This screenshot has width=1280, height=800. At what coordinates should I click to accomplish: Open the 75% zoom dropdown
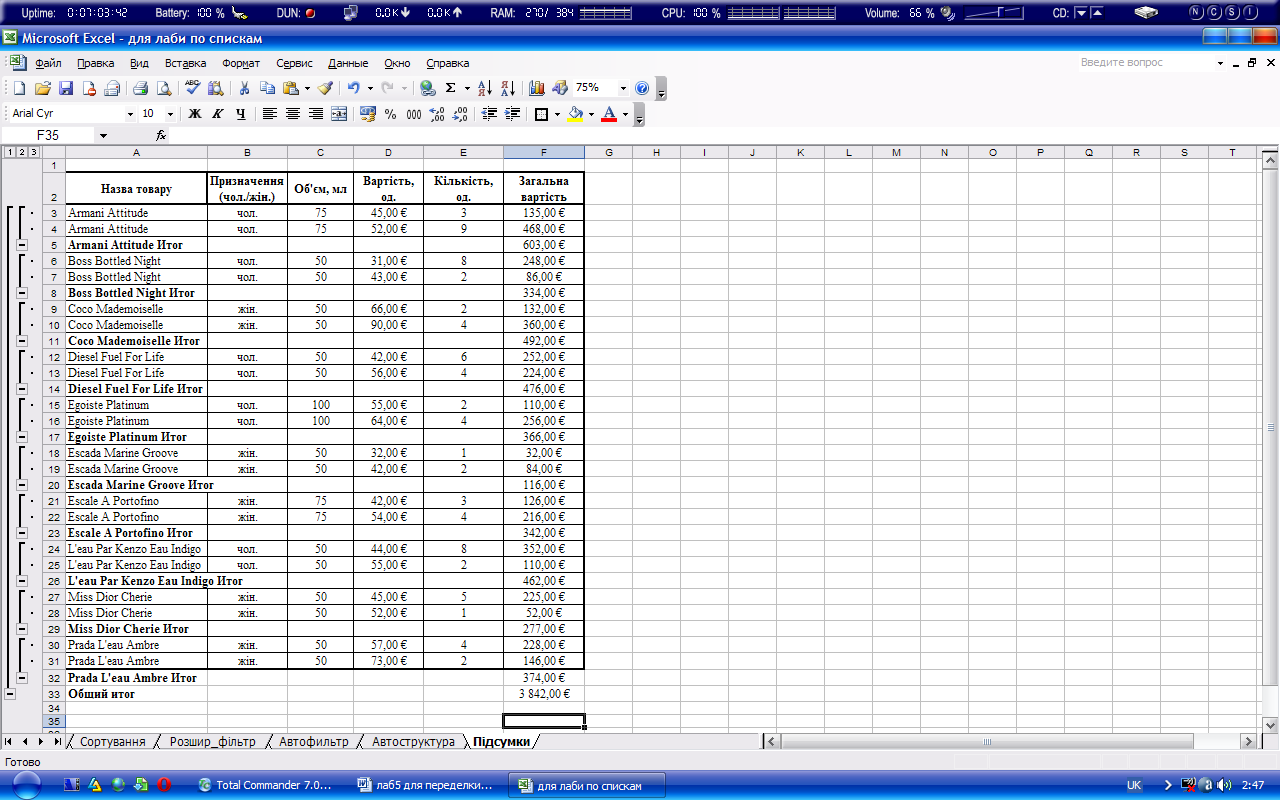tap(623, 88)
